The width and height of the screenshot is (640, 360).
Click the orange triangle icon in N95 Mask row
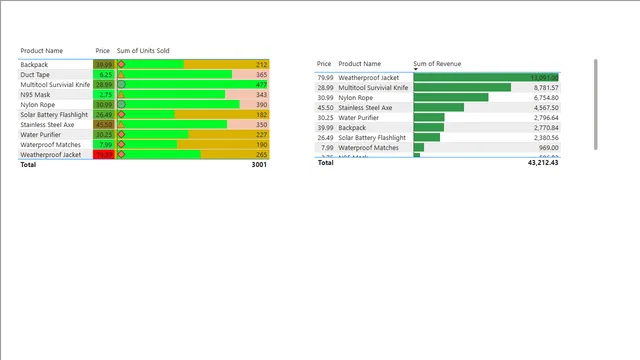[121, 95]
